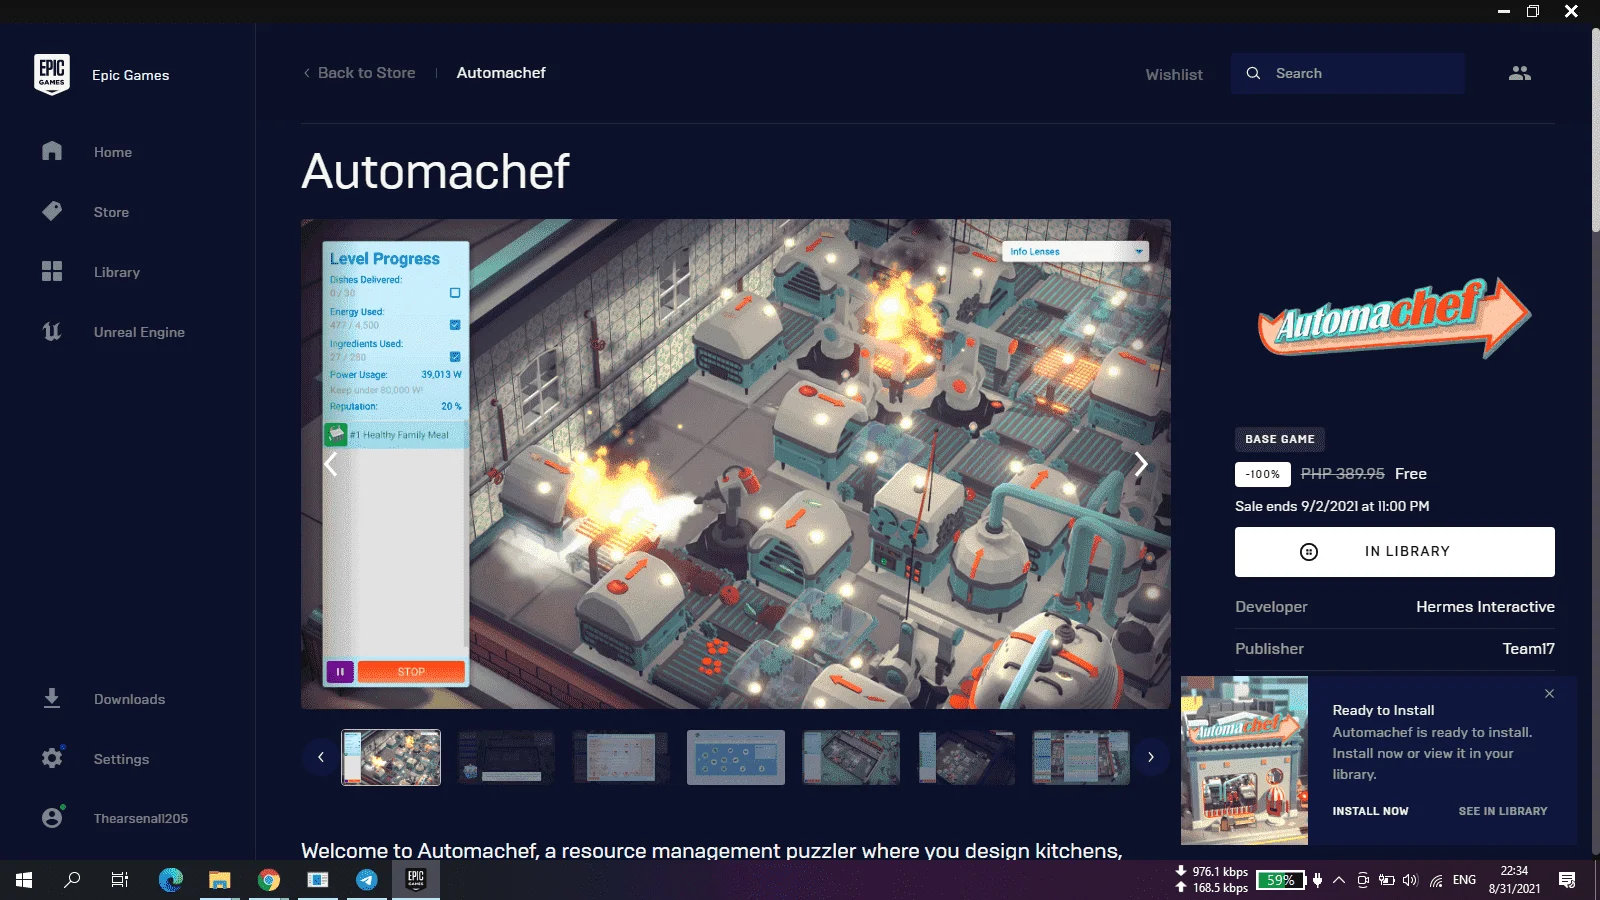The height and width of the screenshot is (900, 1600).
Task: Open Telegram from taskbar
Action: (367, 880)
